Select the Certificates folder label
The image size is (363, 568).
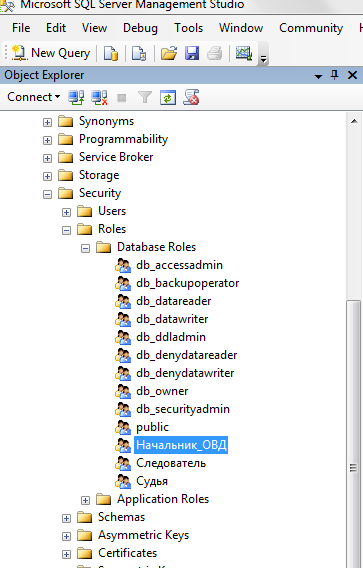(128, 553)
